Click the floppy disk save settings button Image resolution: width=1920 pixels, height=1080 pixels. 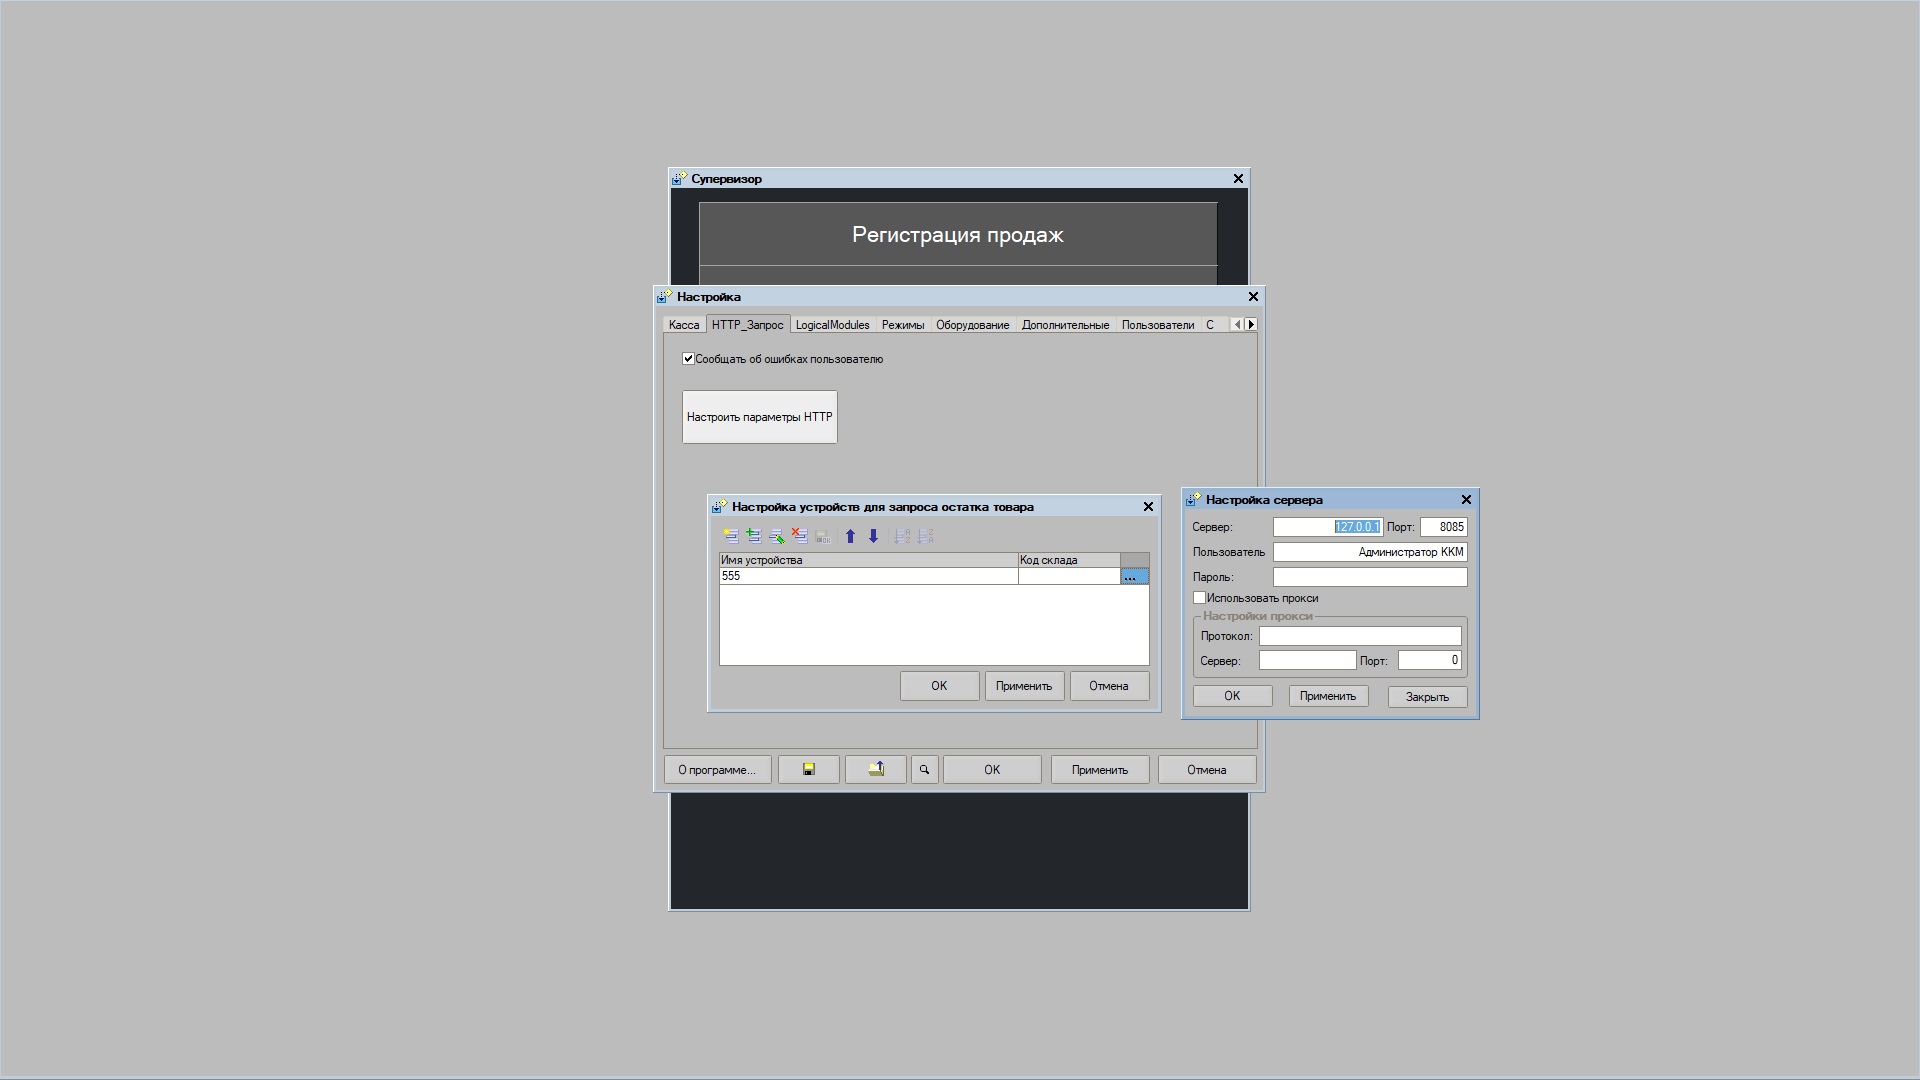tap(808, 769)
